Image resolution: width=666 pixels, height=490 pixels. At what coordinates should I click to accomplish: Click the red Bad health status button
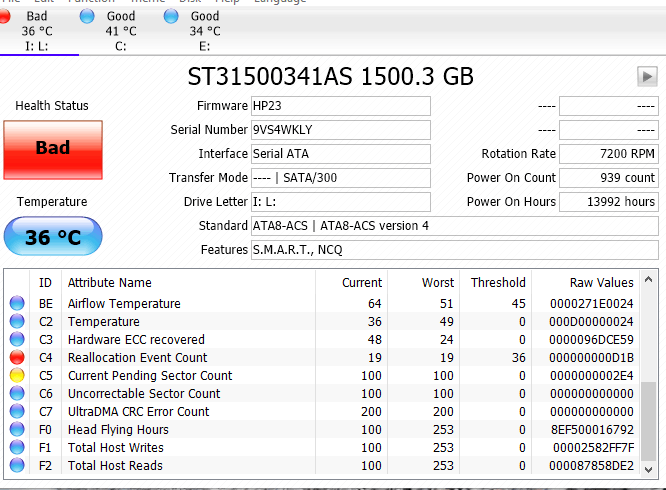tap(53, 150)
